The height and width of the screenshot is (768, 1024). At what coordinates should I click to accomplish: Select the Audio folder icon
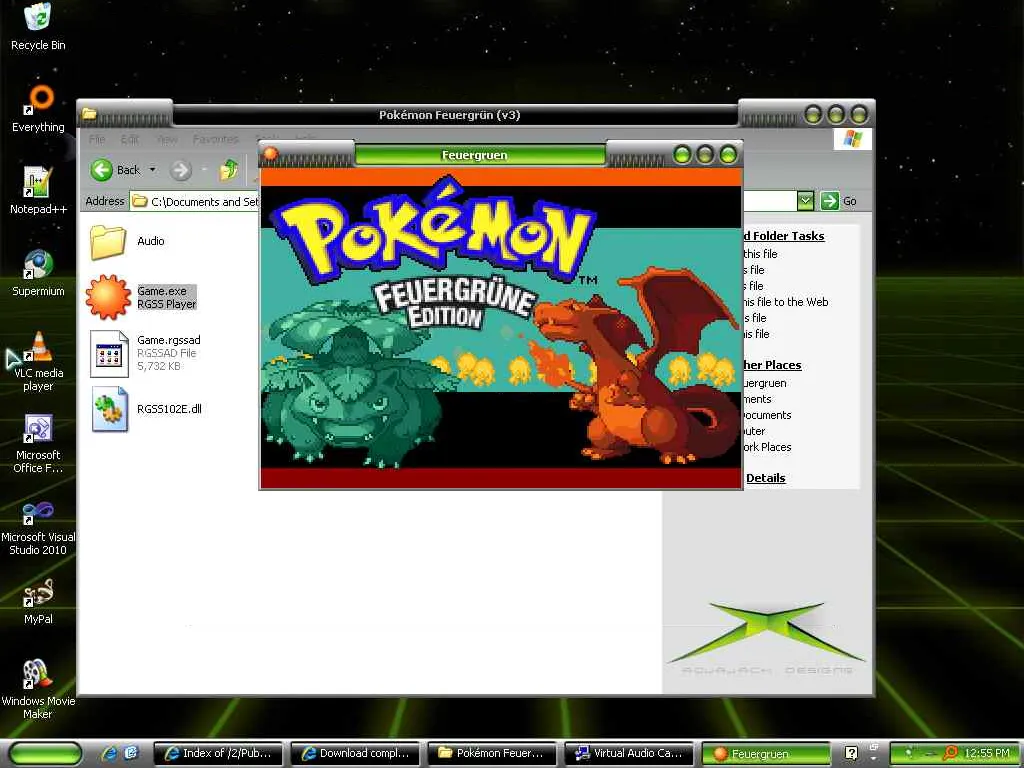pos(108,242)
